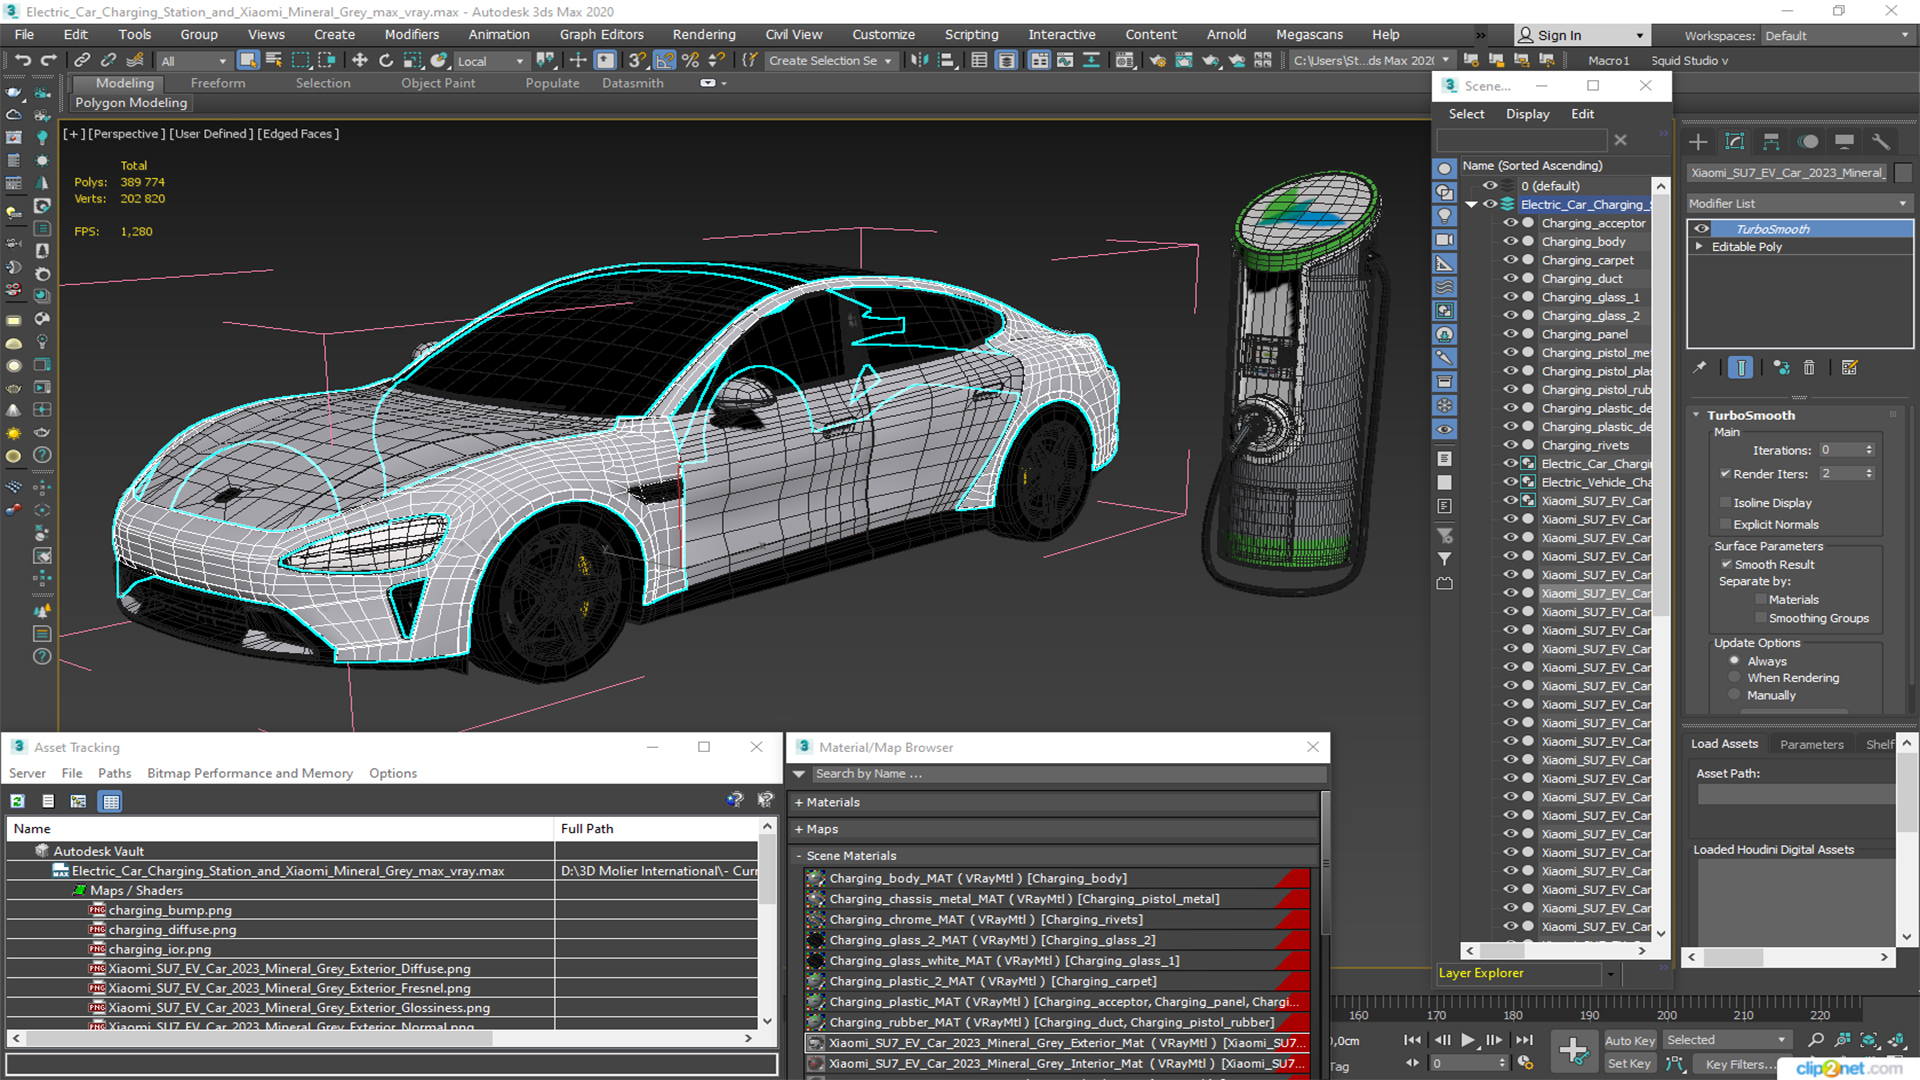This screenshot has height=1080, width=1920.
Task: Choose Rectangular Selection Region tool
Action: (300, 61)
